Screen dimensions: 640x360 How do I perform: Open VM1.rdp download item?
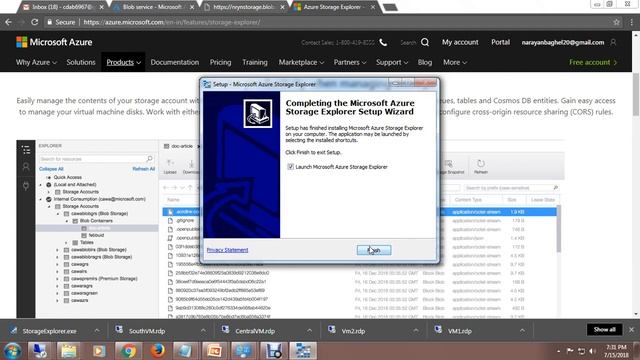pos(460,331)
